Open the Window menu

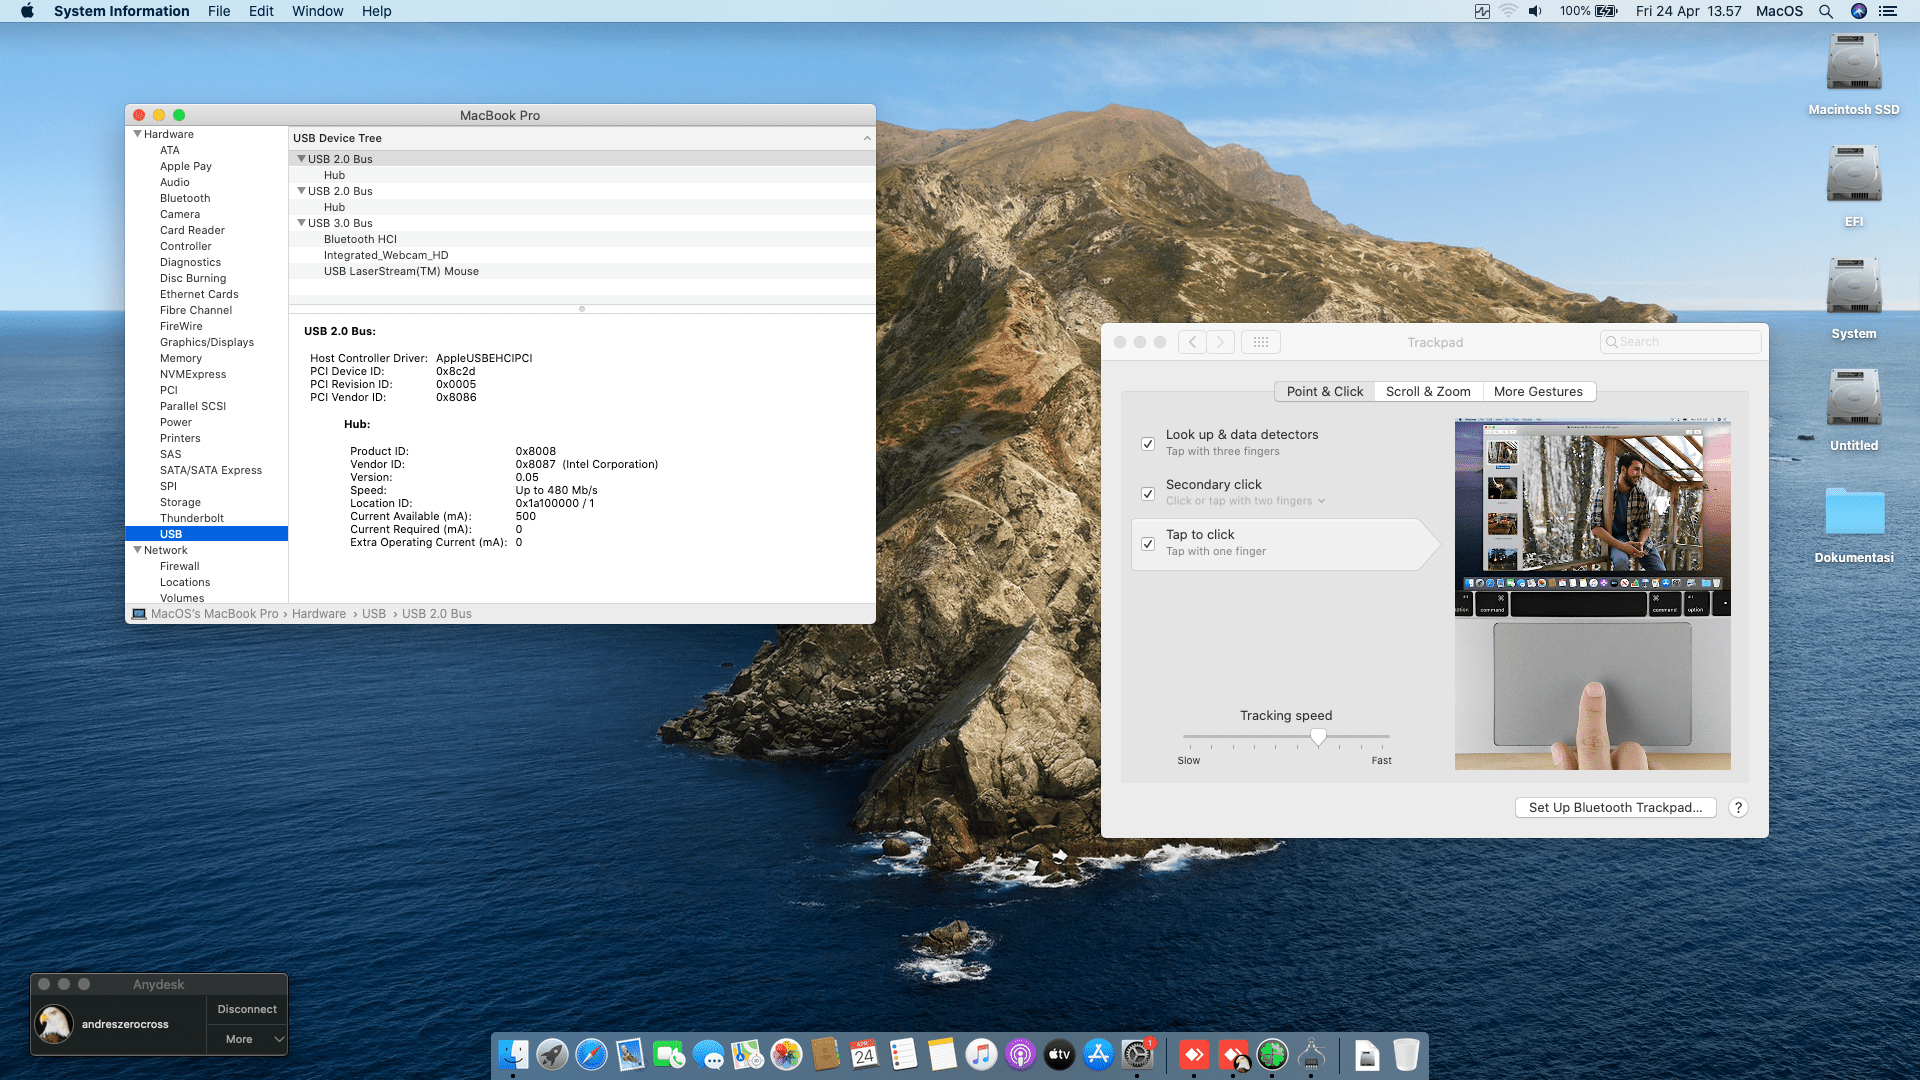point(317,11)
